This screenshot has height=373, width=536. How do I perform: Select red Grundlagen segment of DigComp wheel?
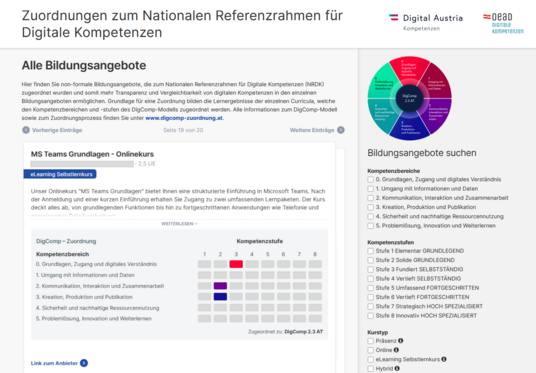click(410, 70)
